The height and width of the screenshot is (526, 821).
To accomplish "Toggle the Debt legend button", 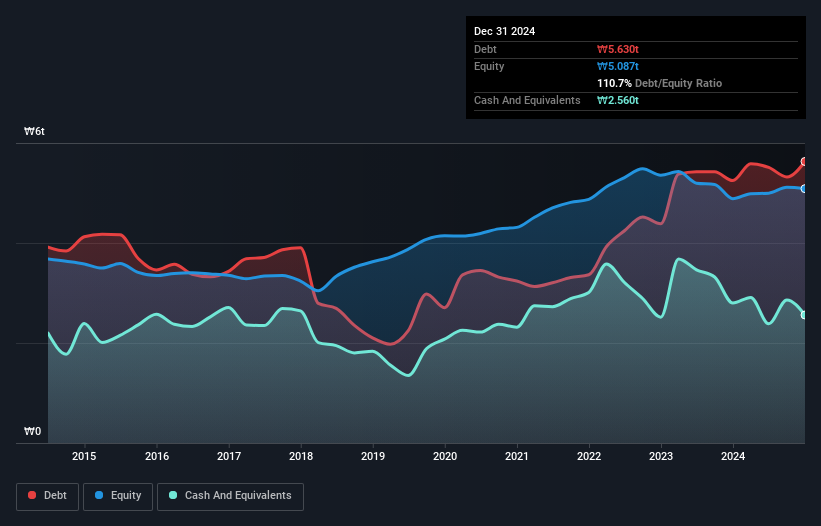I will click(48, 496).
